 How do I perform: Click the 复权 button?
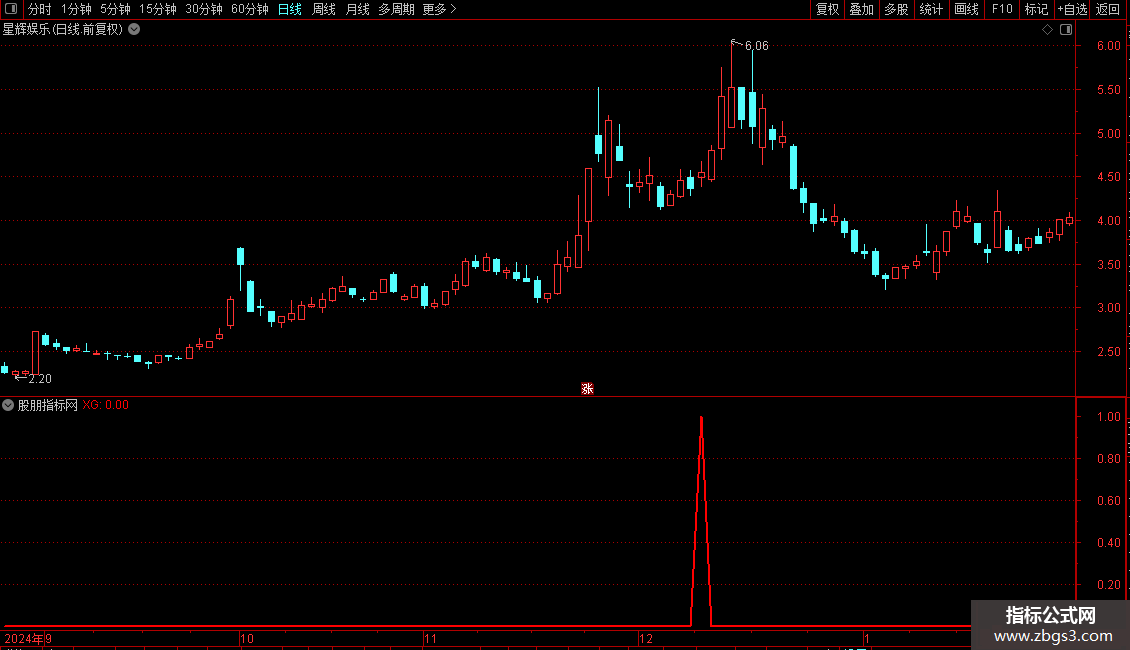coord(827,9)
